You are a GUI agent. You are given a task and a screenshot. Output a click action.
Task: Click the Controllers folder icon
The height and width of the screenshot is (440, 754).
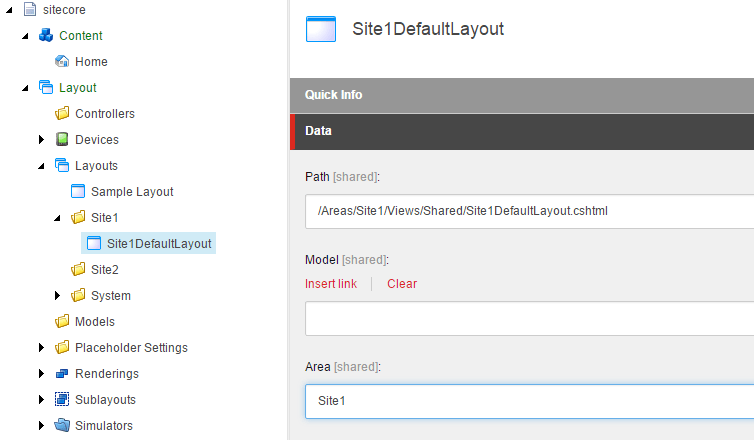62,114
